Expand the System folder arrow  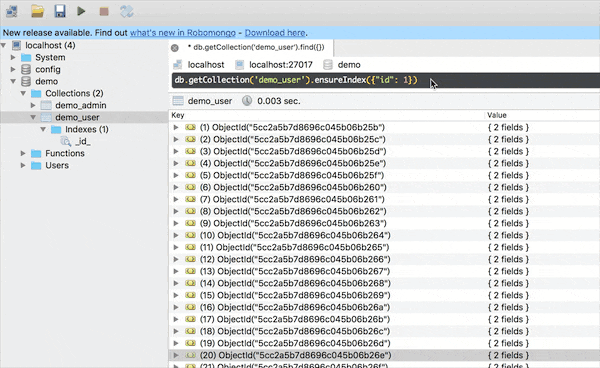[x=13, y=57]
